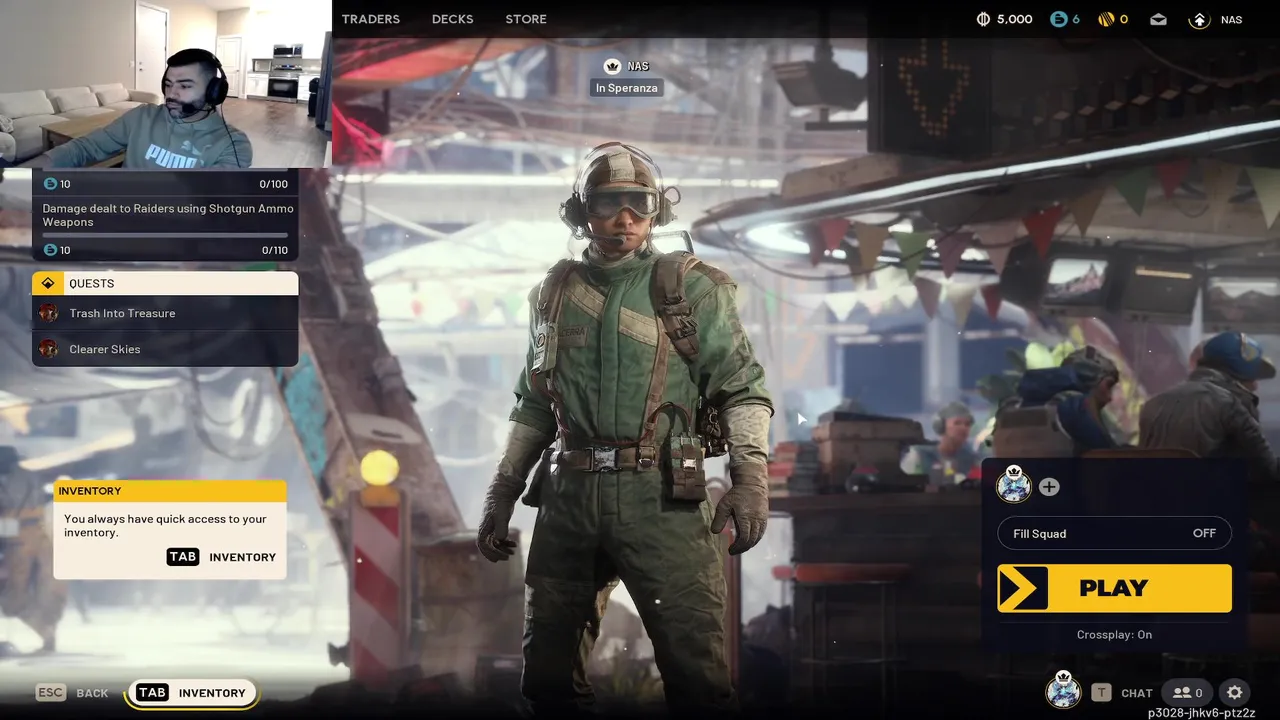Open the NAS player profile badge
1280x720 pixels.
1215,19
